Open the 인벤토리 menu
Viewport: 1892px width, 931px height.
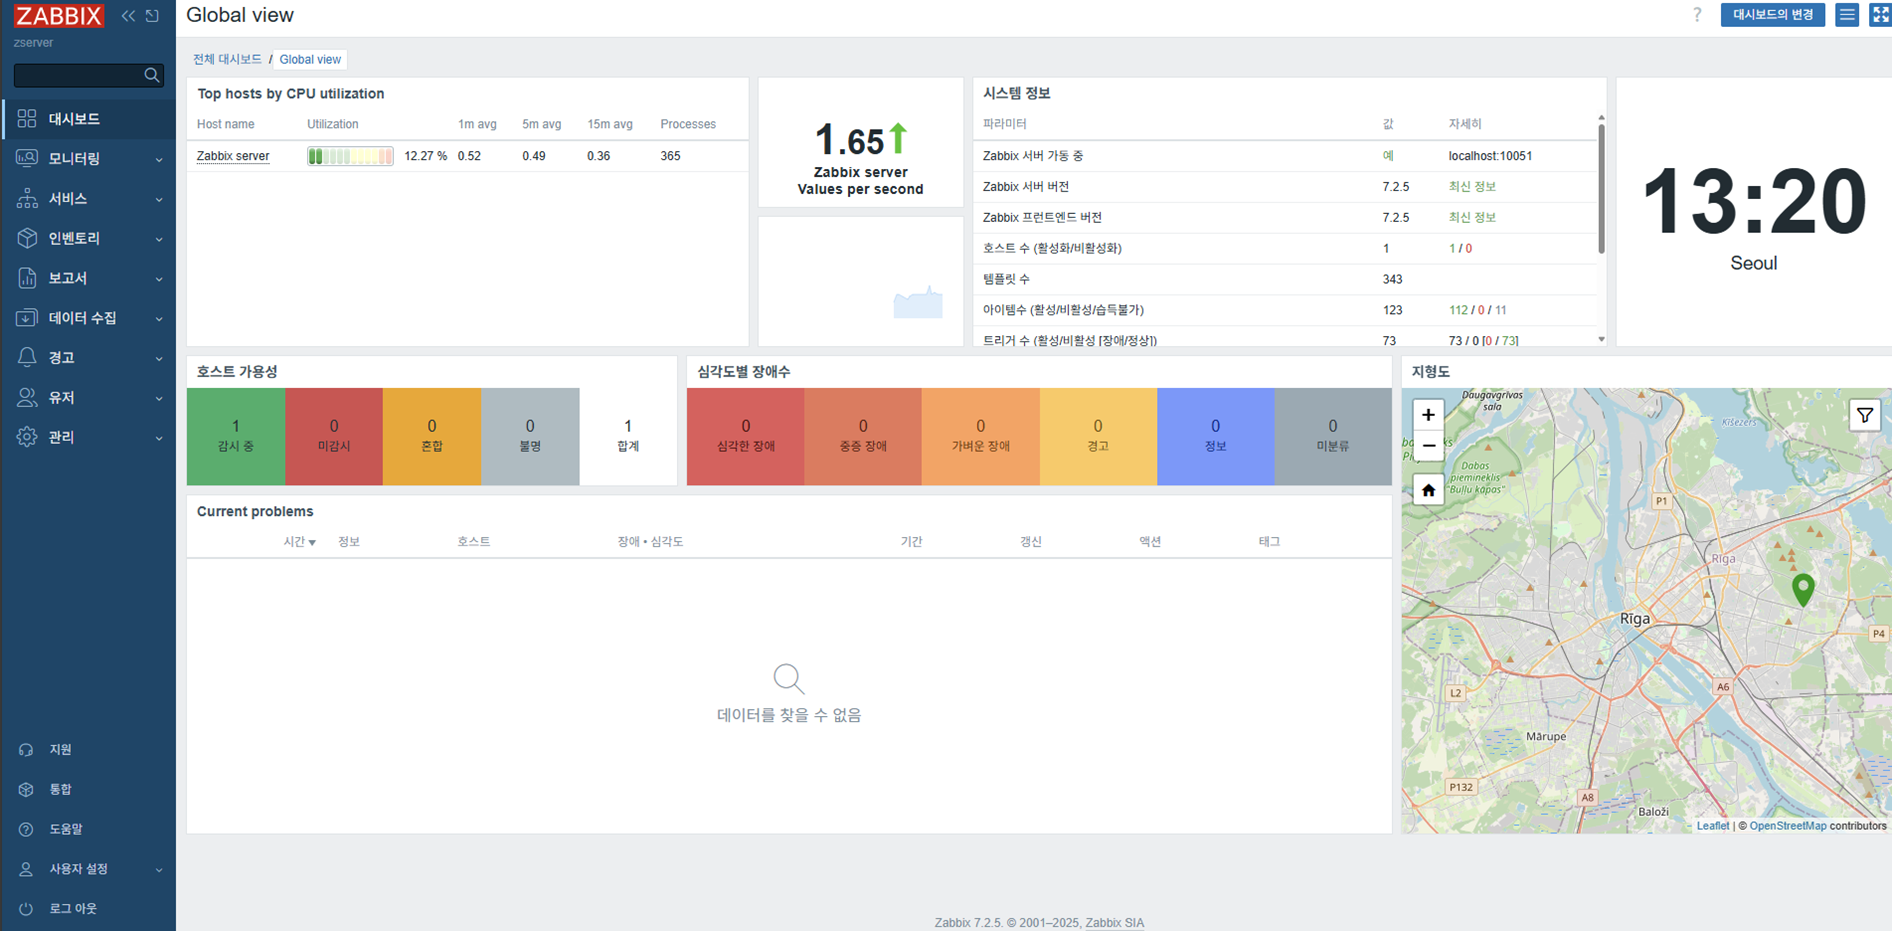[x=89, y=238]
